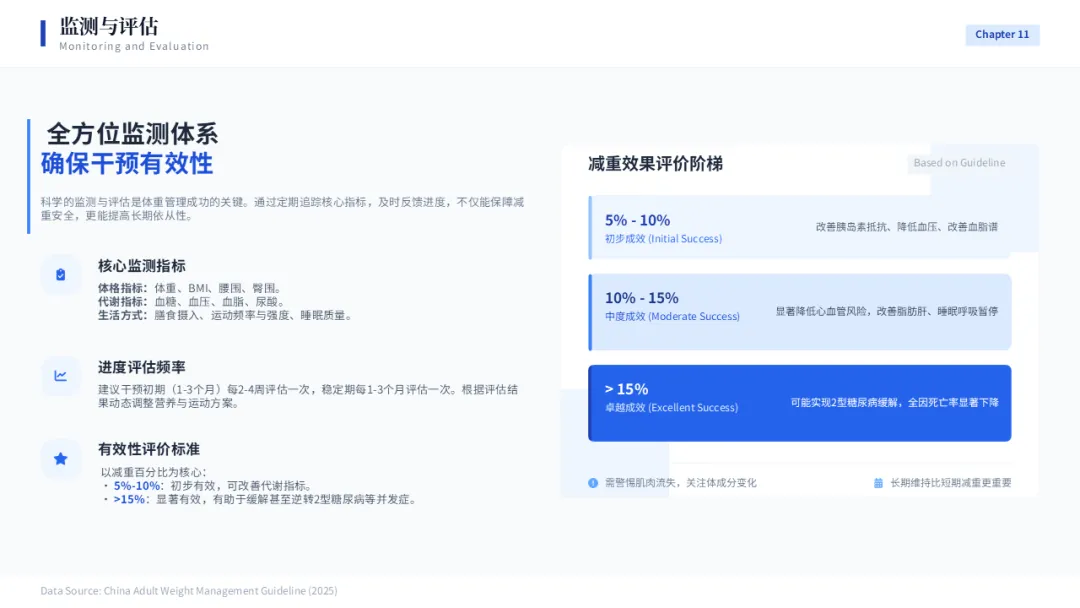Select the 5% - 10% Initial Success card
Screen dimensions: 1080x608
pos(800,227)
